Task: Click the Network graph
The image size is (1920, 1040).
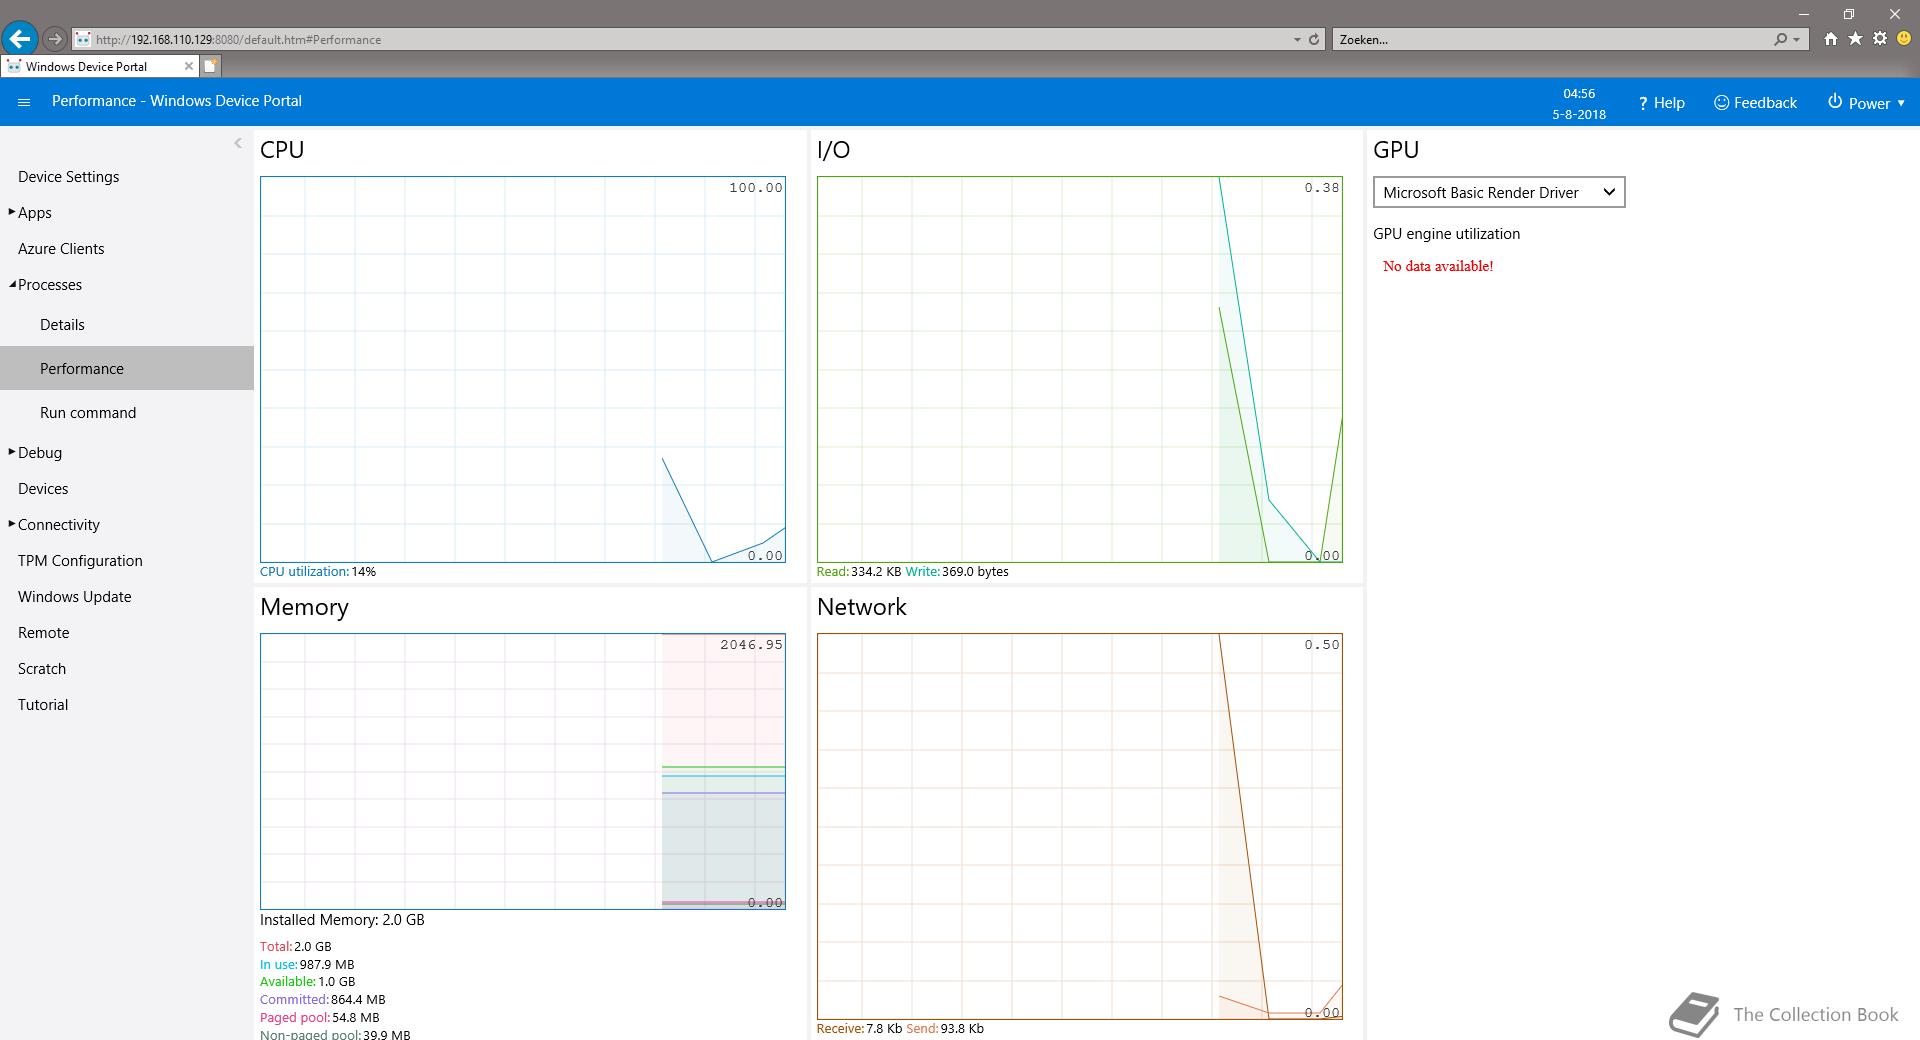Action: click(1080, 826)
